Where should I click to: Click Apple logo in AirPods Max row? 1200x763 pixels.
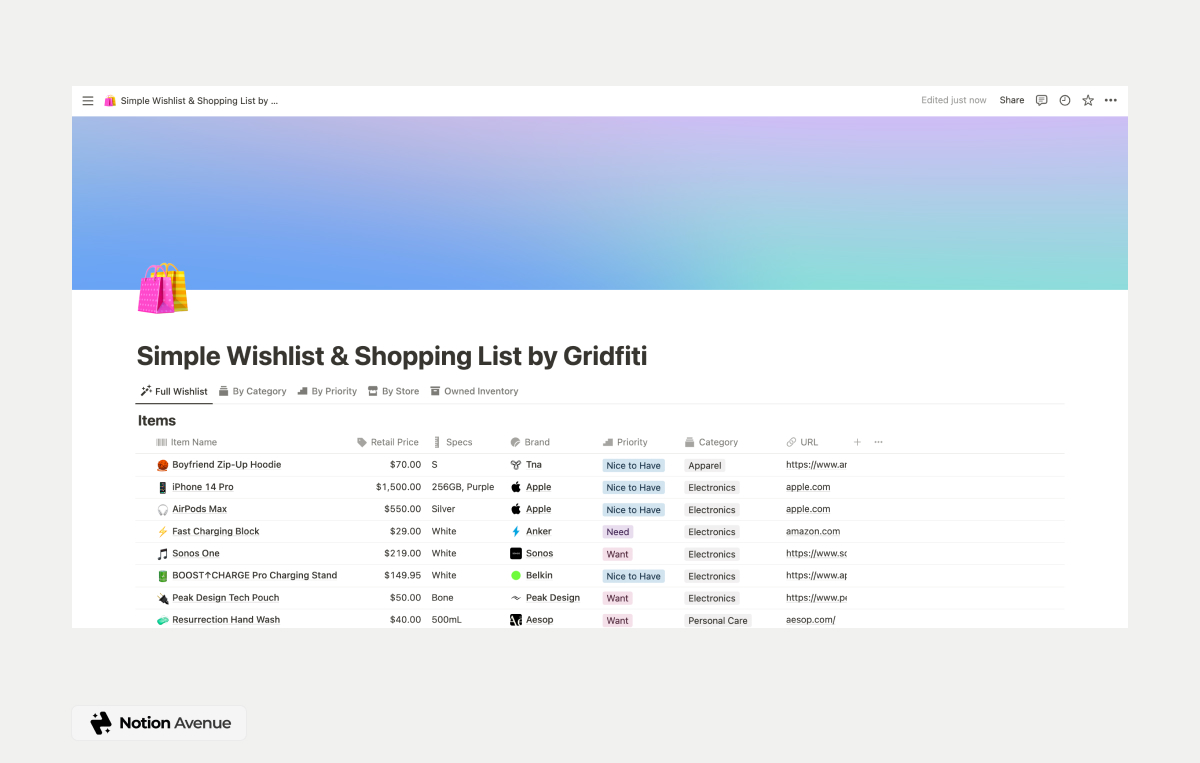516,509
